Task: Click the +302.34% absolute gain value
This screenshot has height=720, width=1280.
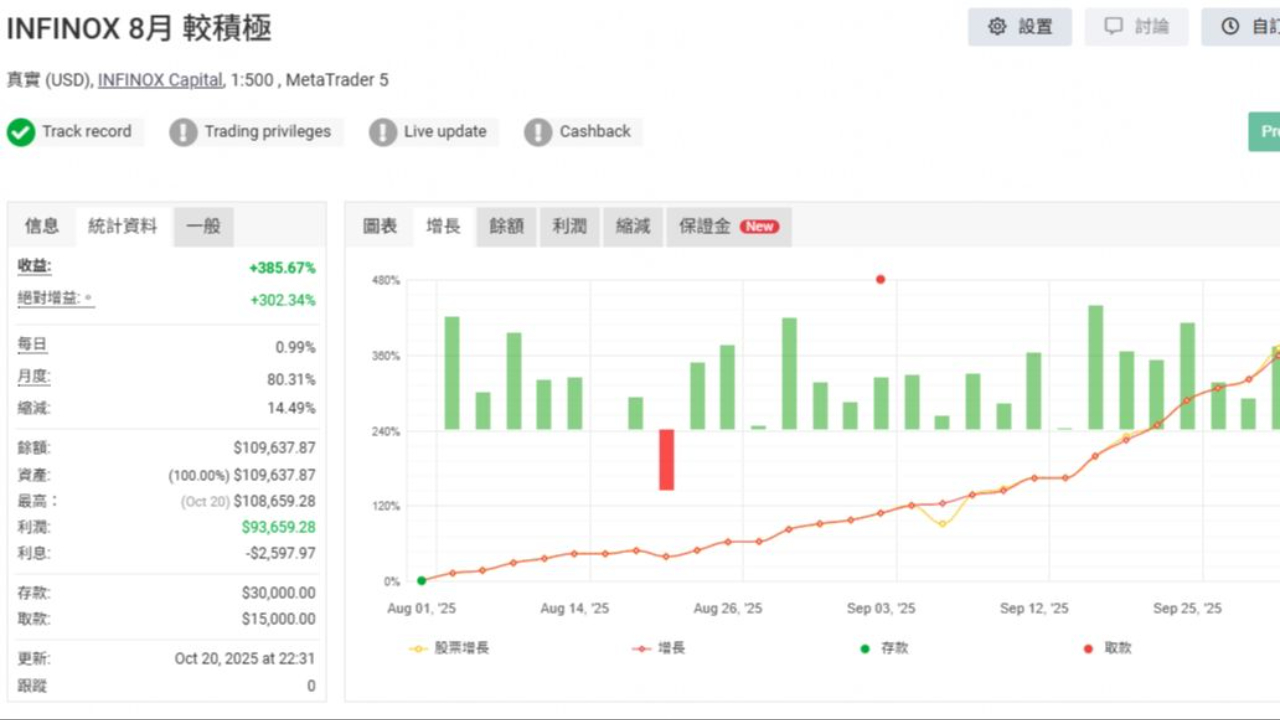Action: click(282, 300)
